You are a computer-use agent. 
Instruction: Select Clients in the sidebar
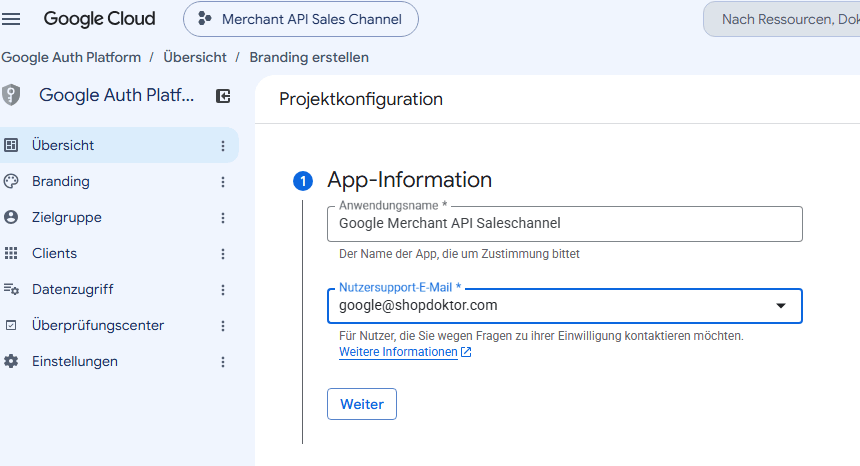click(119, 253)
